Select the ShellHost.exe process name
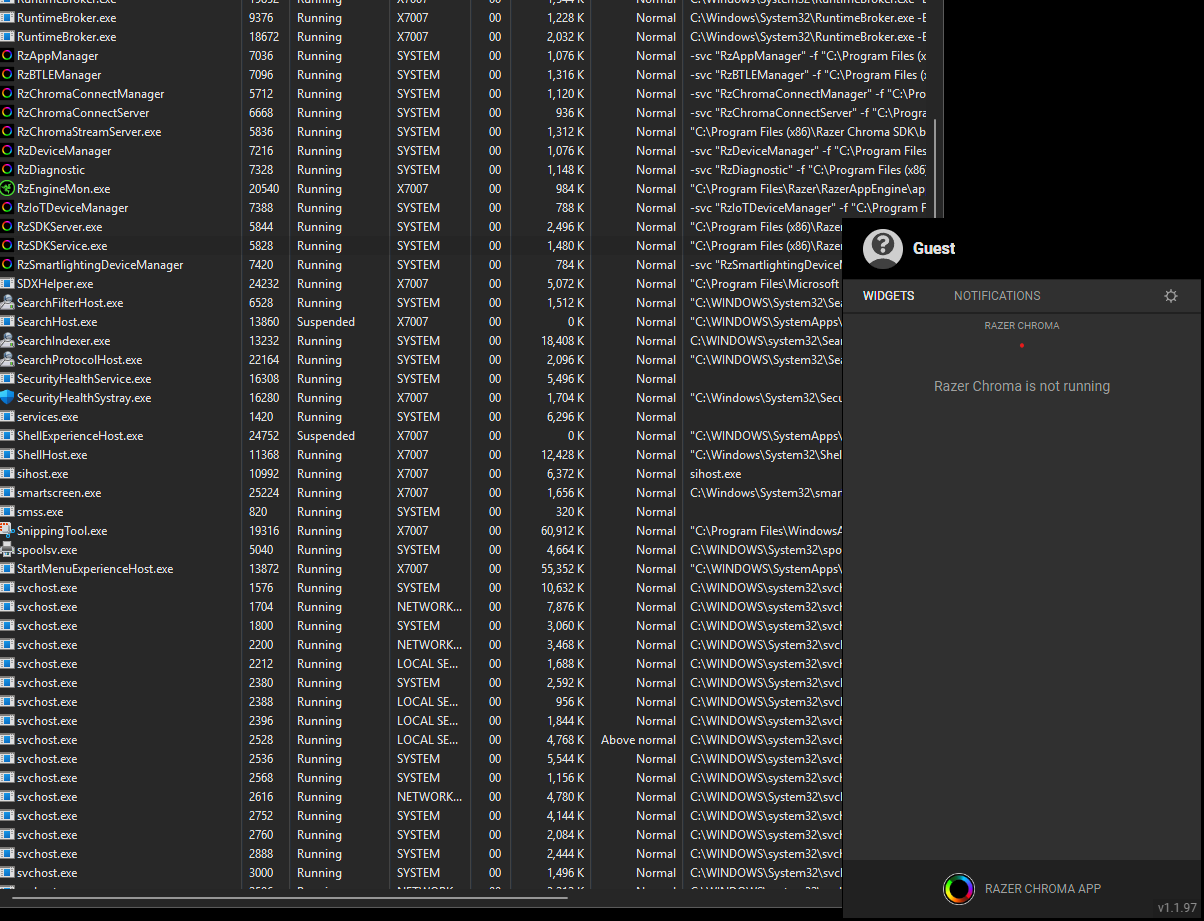Image resolution: width=1204 pixels, height=921 pixels. [52, 455]
